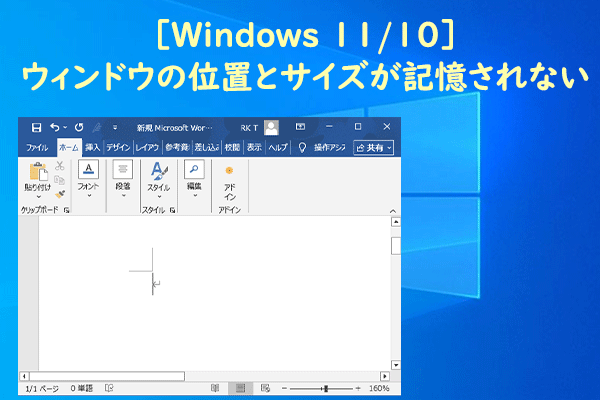
Task: Click the Cut scissors icon
Action: coord(60,166)
